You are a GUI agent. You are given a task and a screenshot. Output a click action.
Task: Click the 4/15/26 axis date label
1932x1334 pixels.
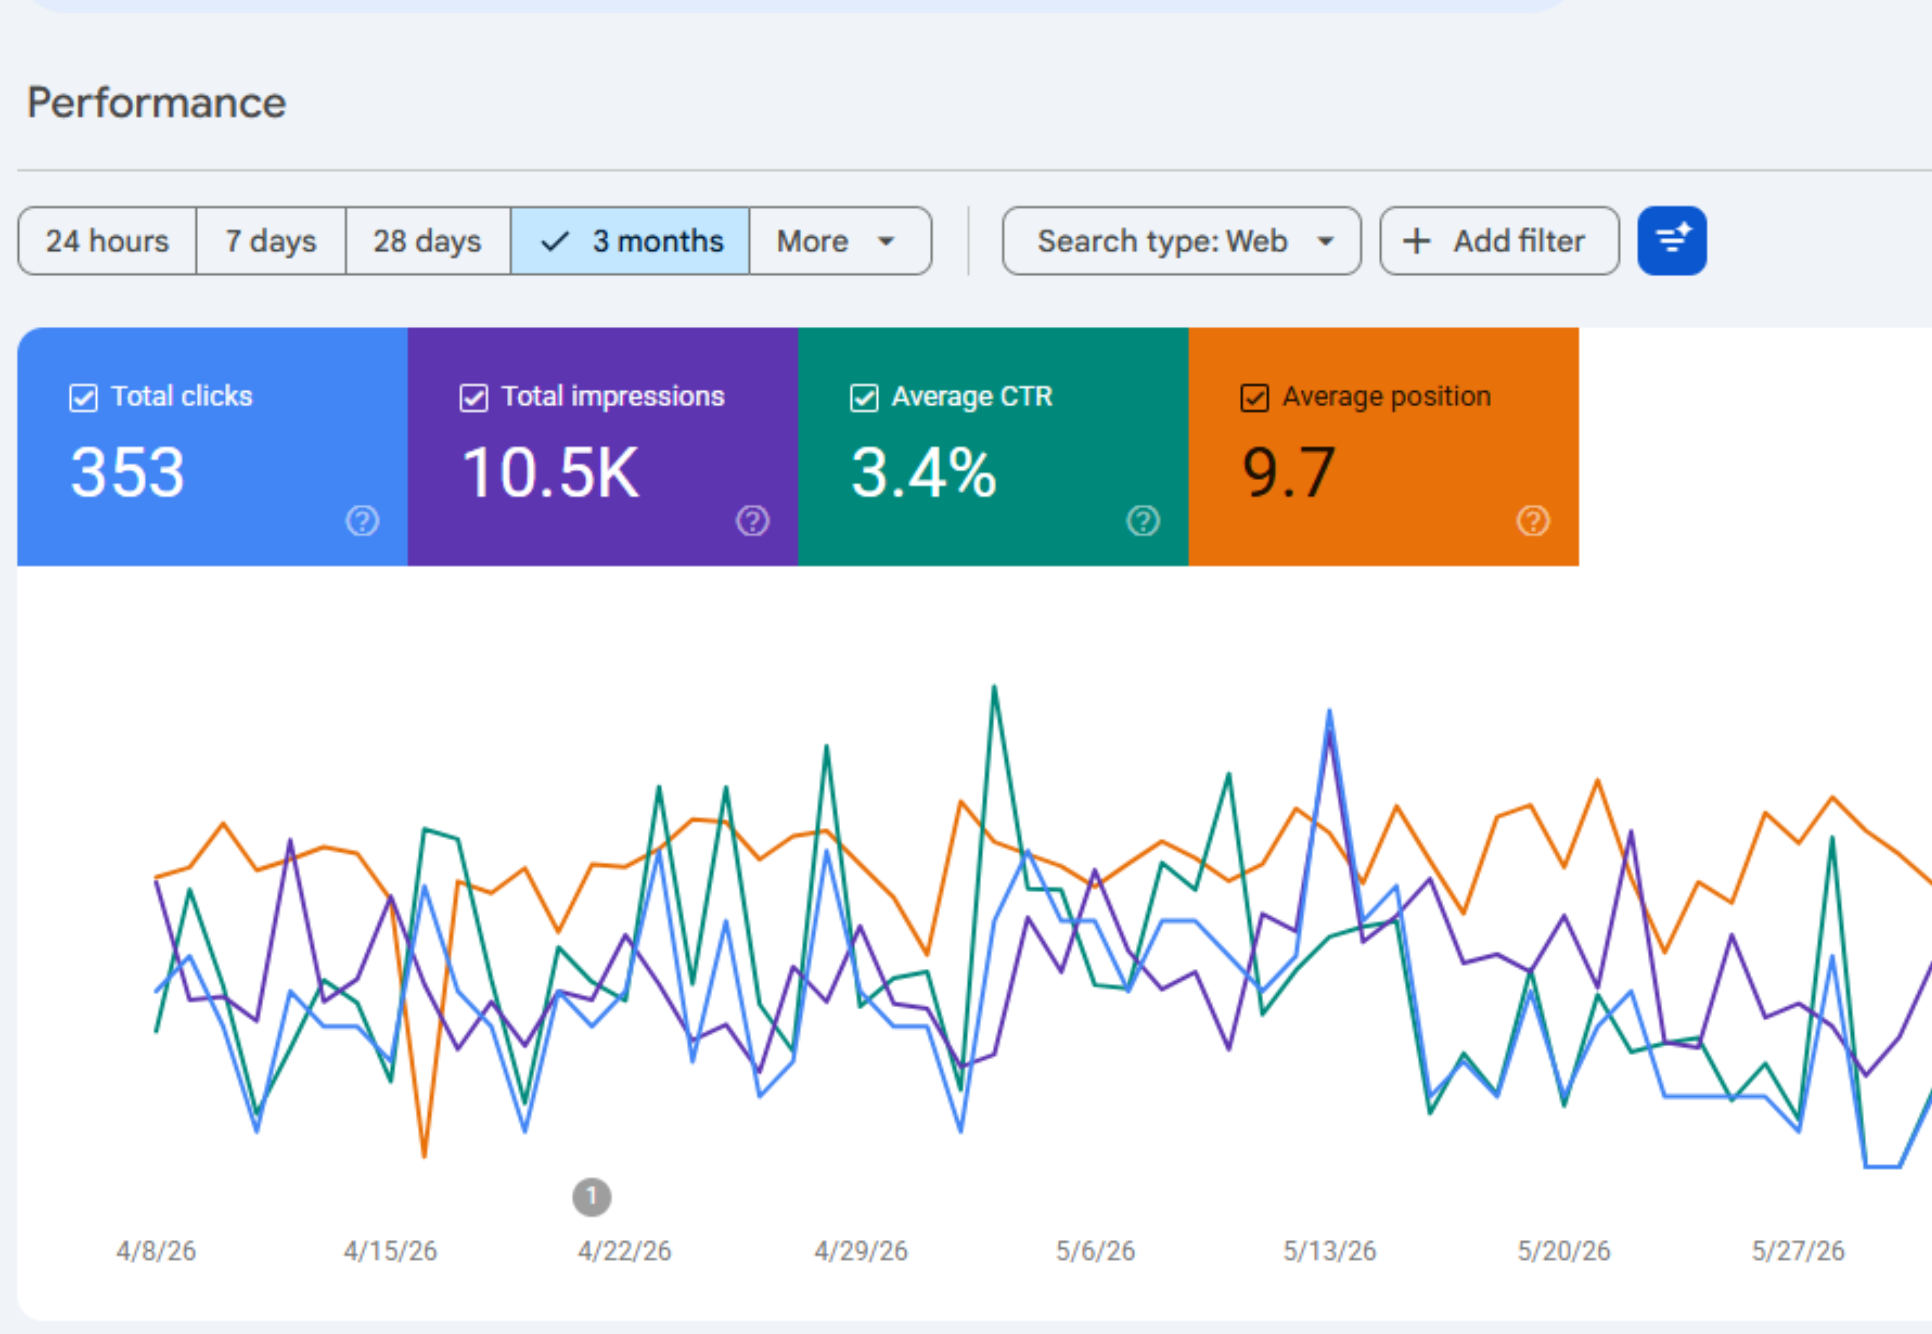point(390,1251)
